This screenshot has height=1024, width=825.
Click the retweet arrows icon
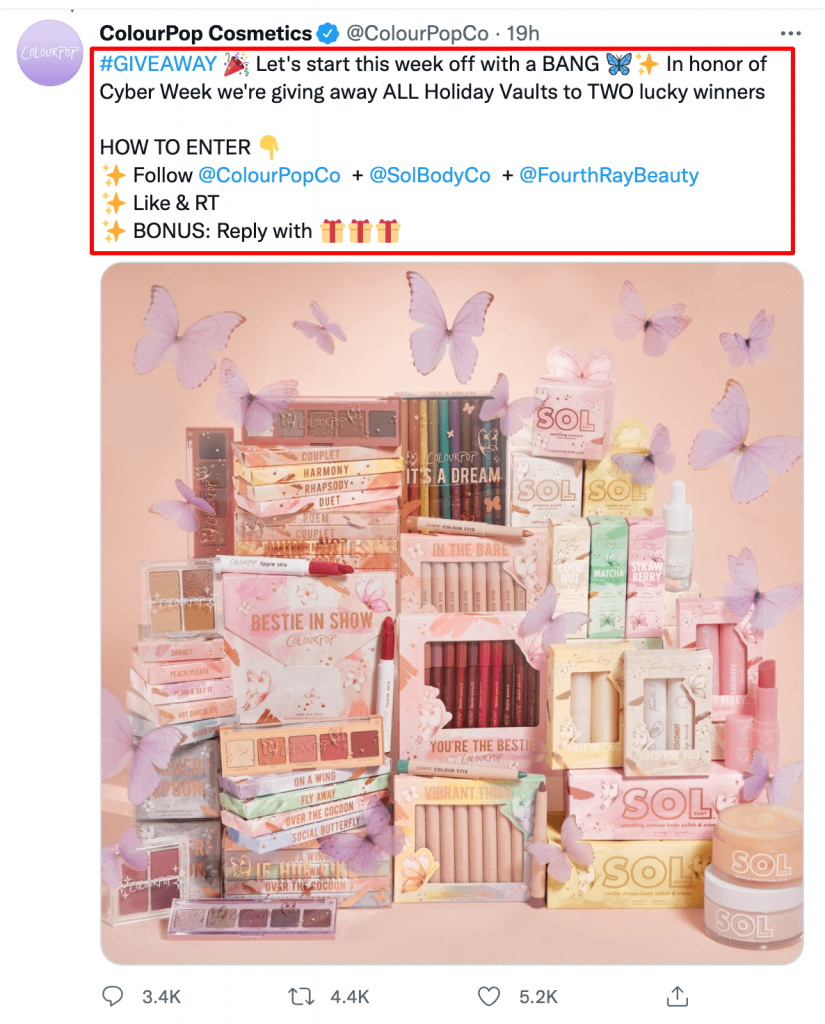pyautogui.click(x=301, y=997)
